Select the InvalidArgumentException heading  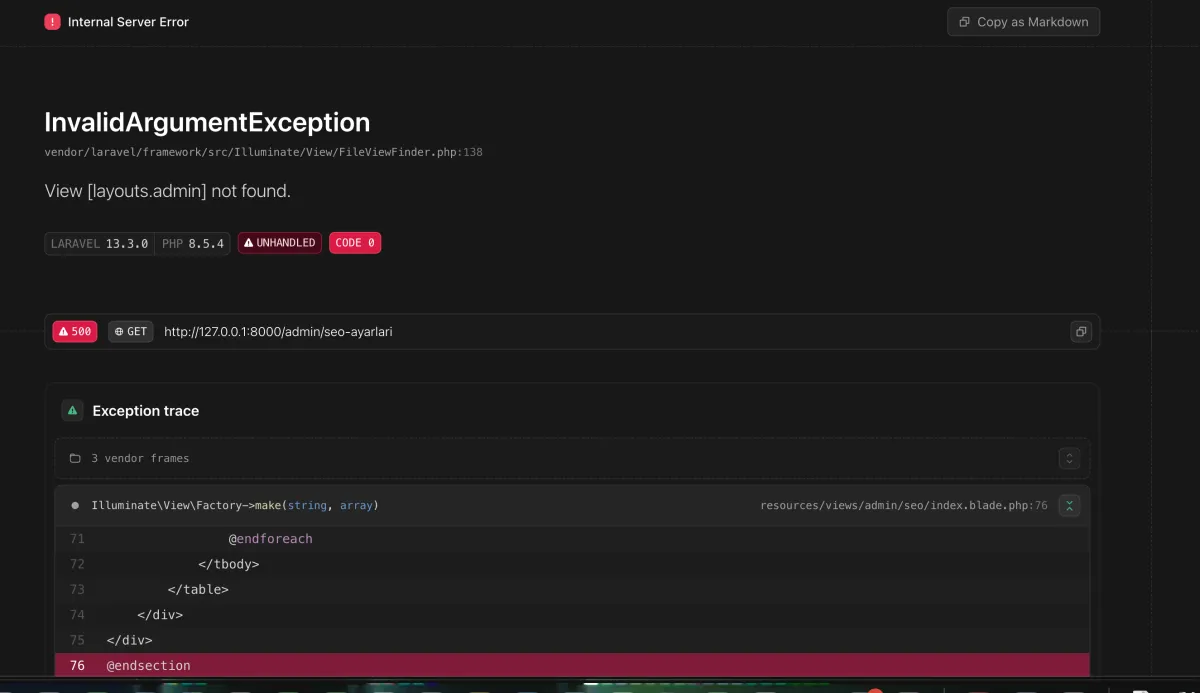tap(207, 122)
